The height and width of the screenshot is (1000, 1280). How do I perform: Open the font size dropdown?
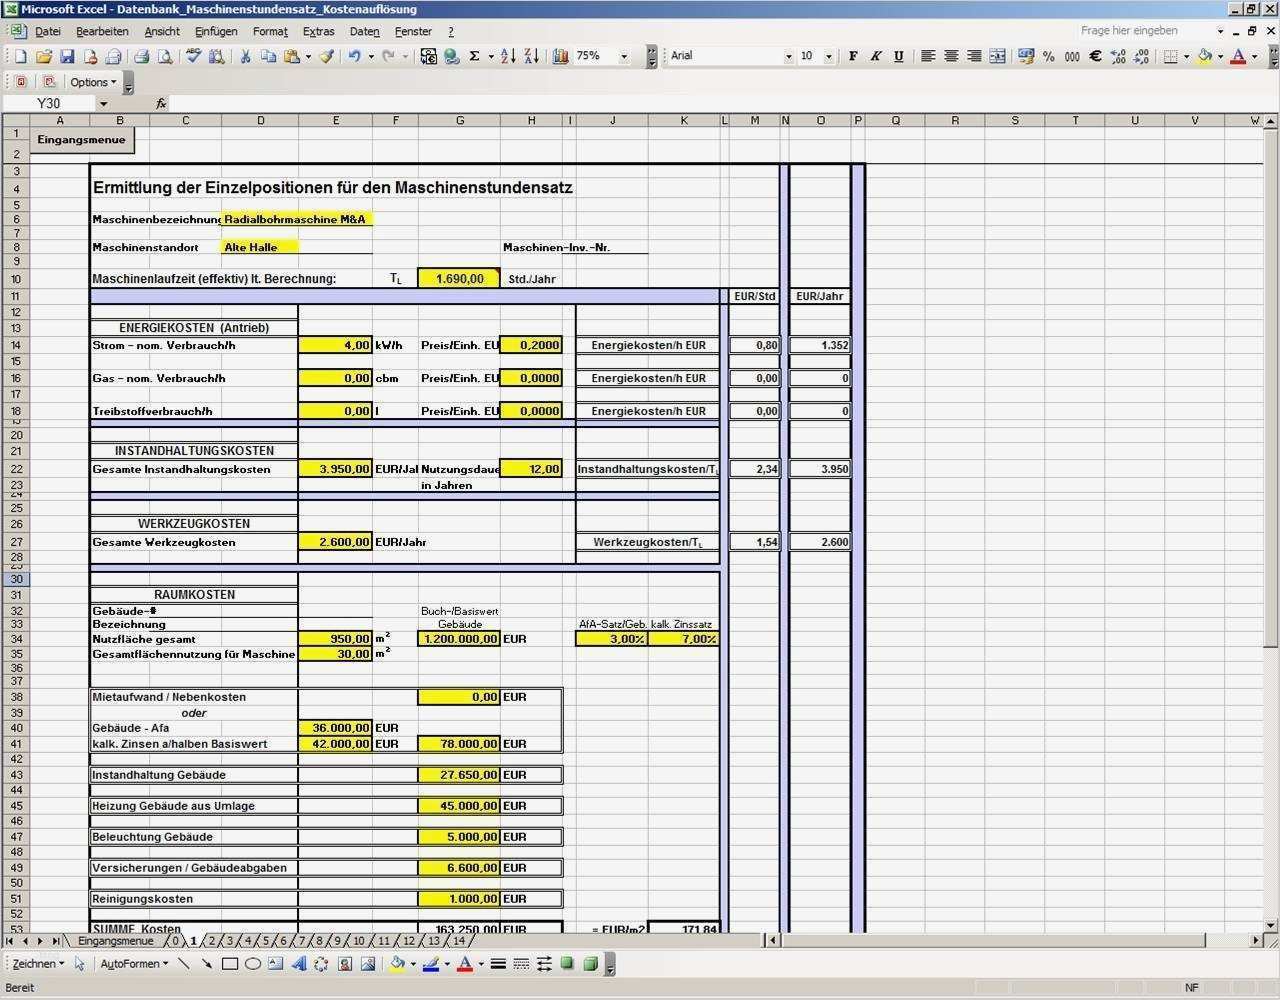[x=829, y=57]
